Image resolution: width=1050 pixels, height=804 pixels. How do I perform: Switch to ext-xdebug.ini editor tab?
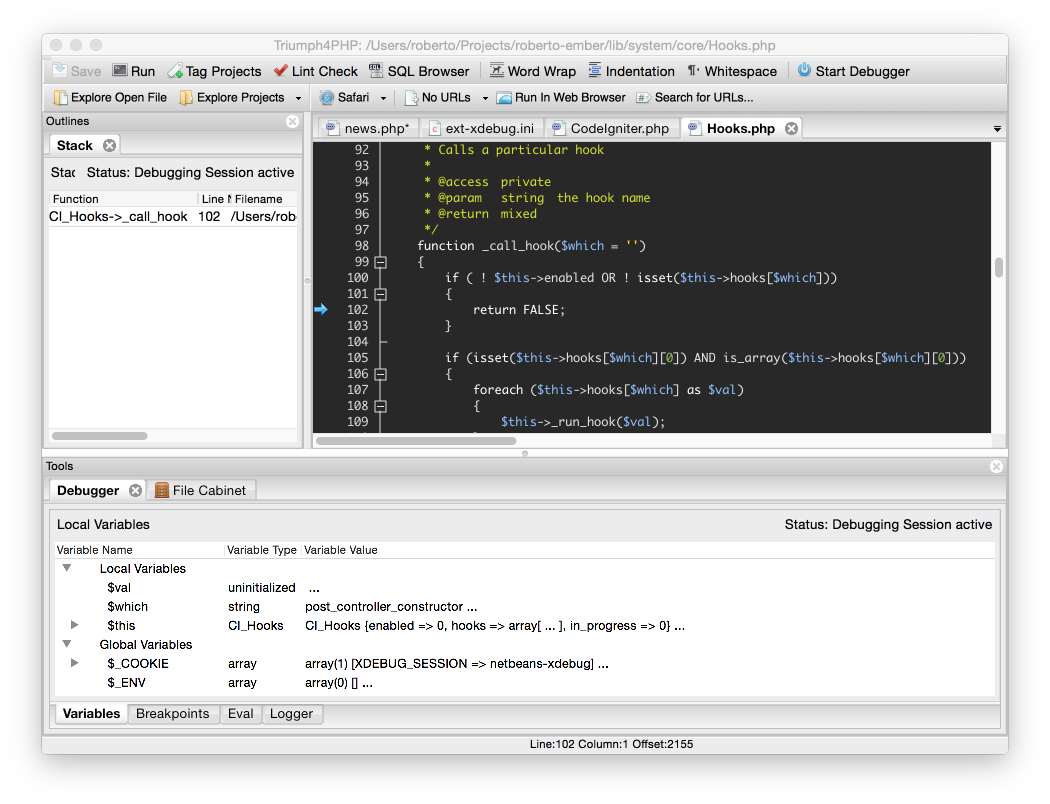point(483,129)
